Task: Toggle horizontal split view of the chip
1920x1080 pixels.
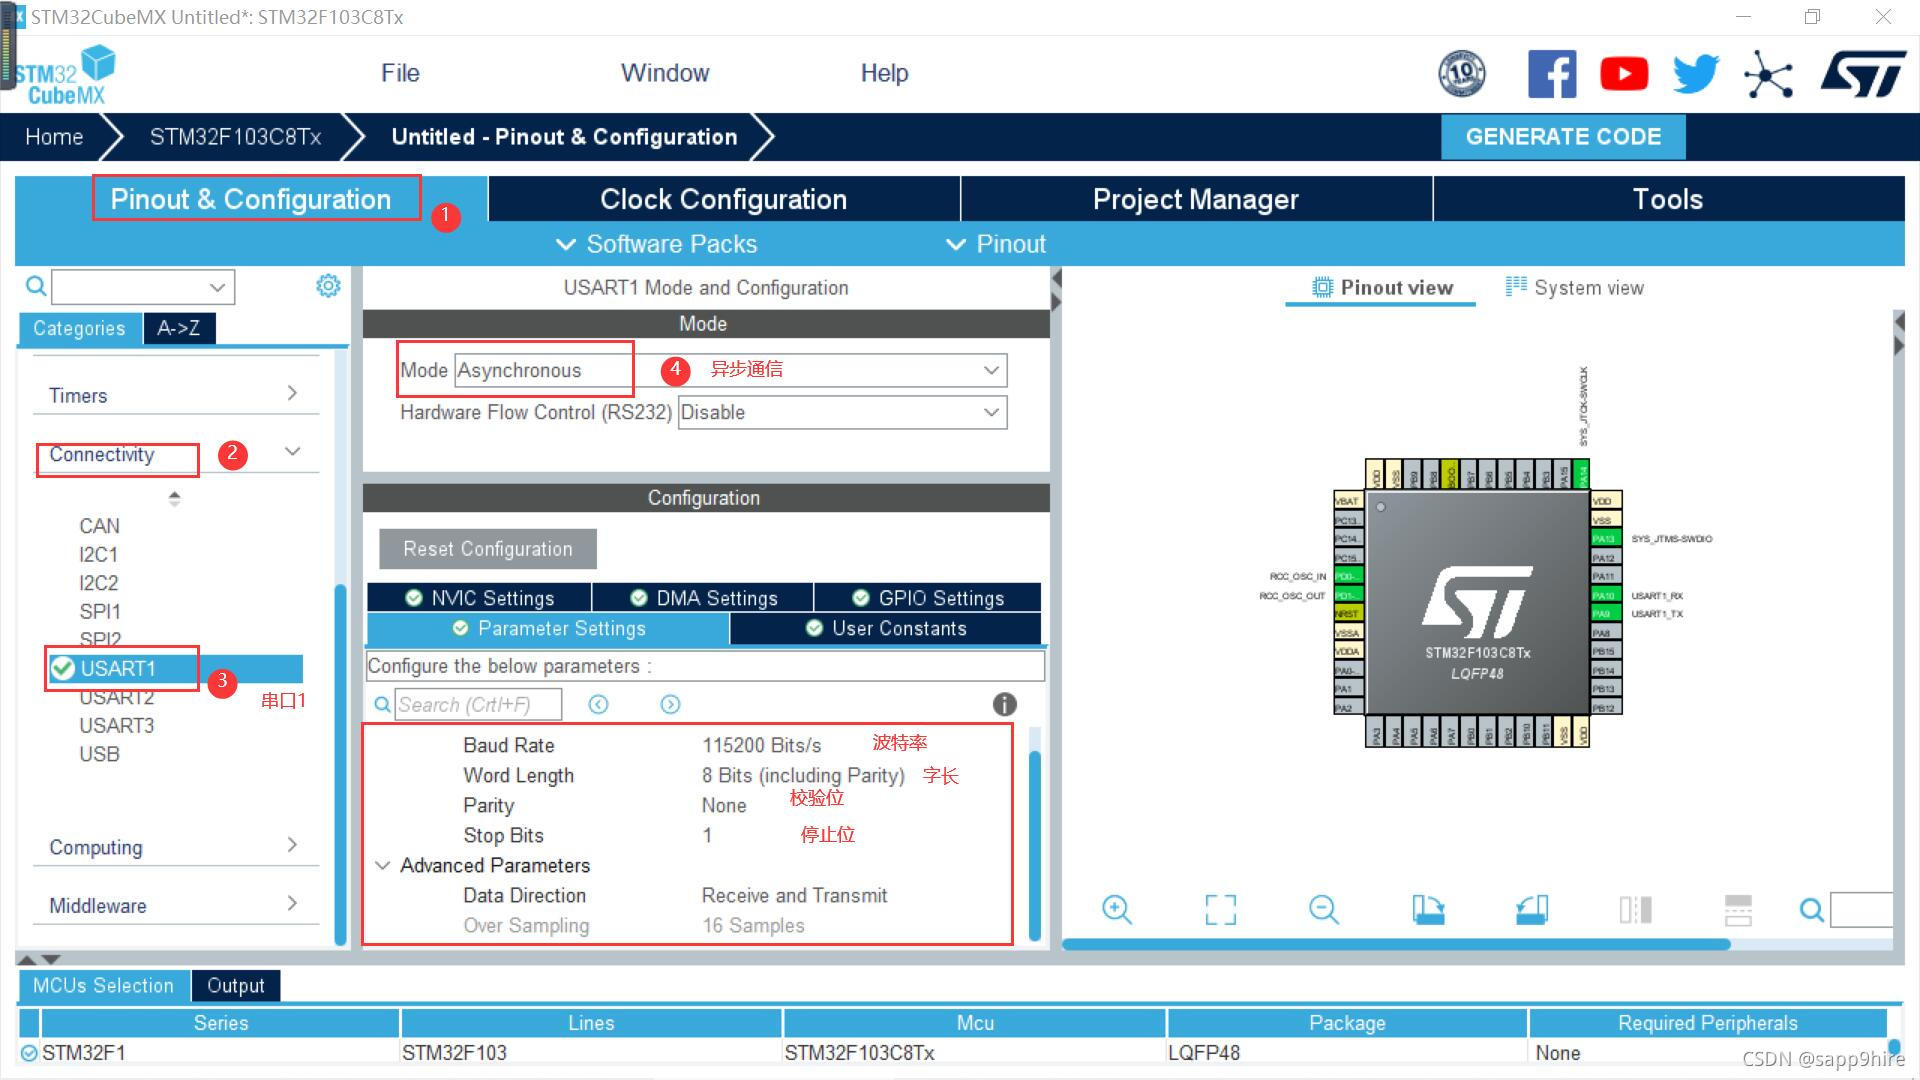Action: [x=1738, y=909]
